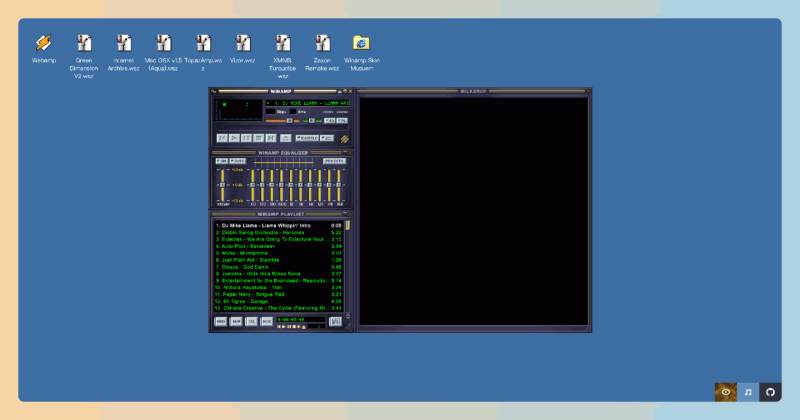Screen dimensions: 800x420
Task: Toggle the equalizer AUTO button
Action: (x=237, y=161)
